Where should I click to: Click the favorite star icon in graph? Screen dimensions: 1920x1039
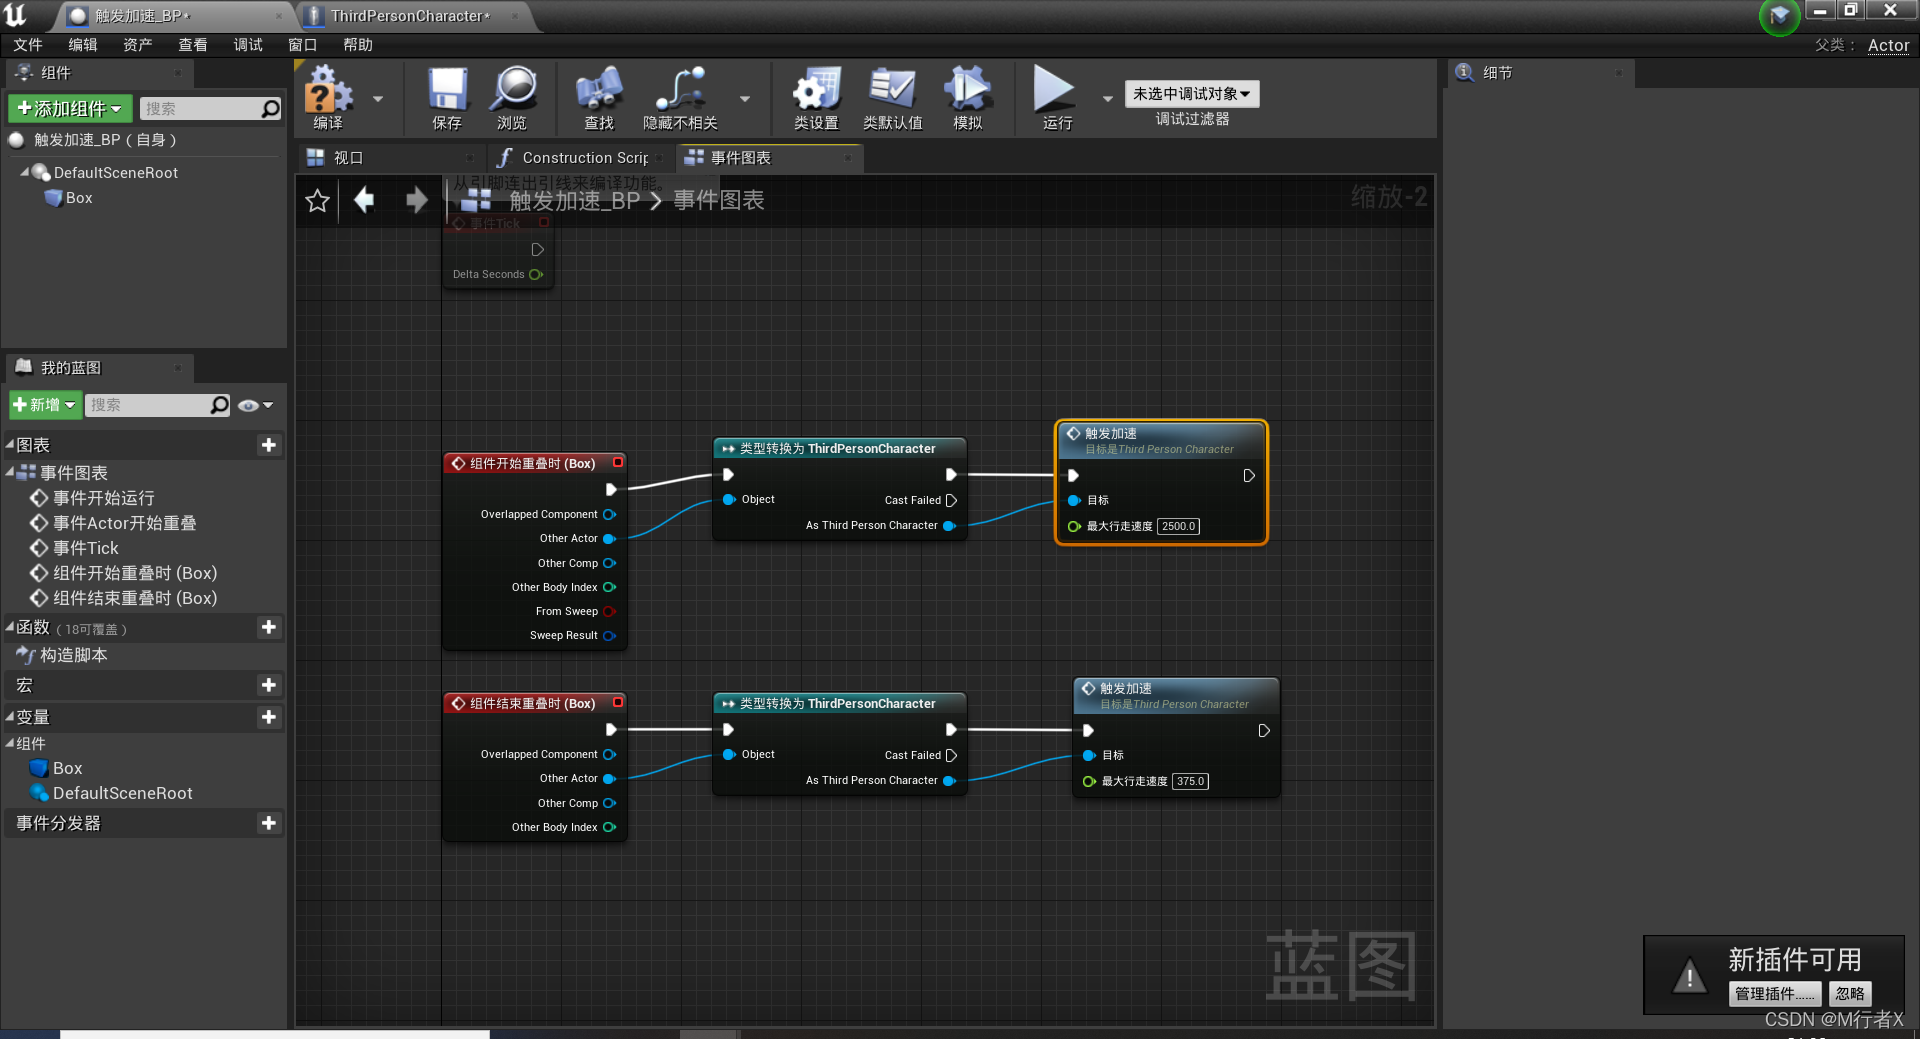point(318,201)
